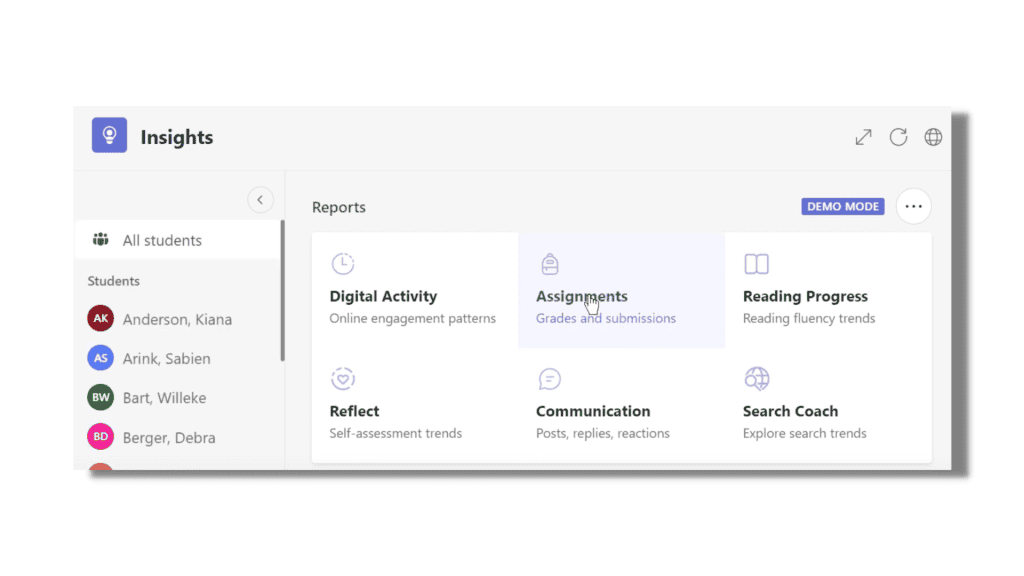Viewport: 1024px width, 576px height.
Task: Select student Anderson, Kiana
Action: click(x=178, y=319)
